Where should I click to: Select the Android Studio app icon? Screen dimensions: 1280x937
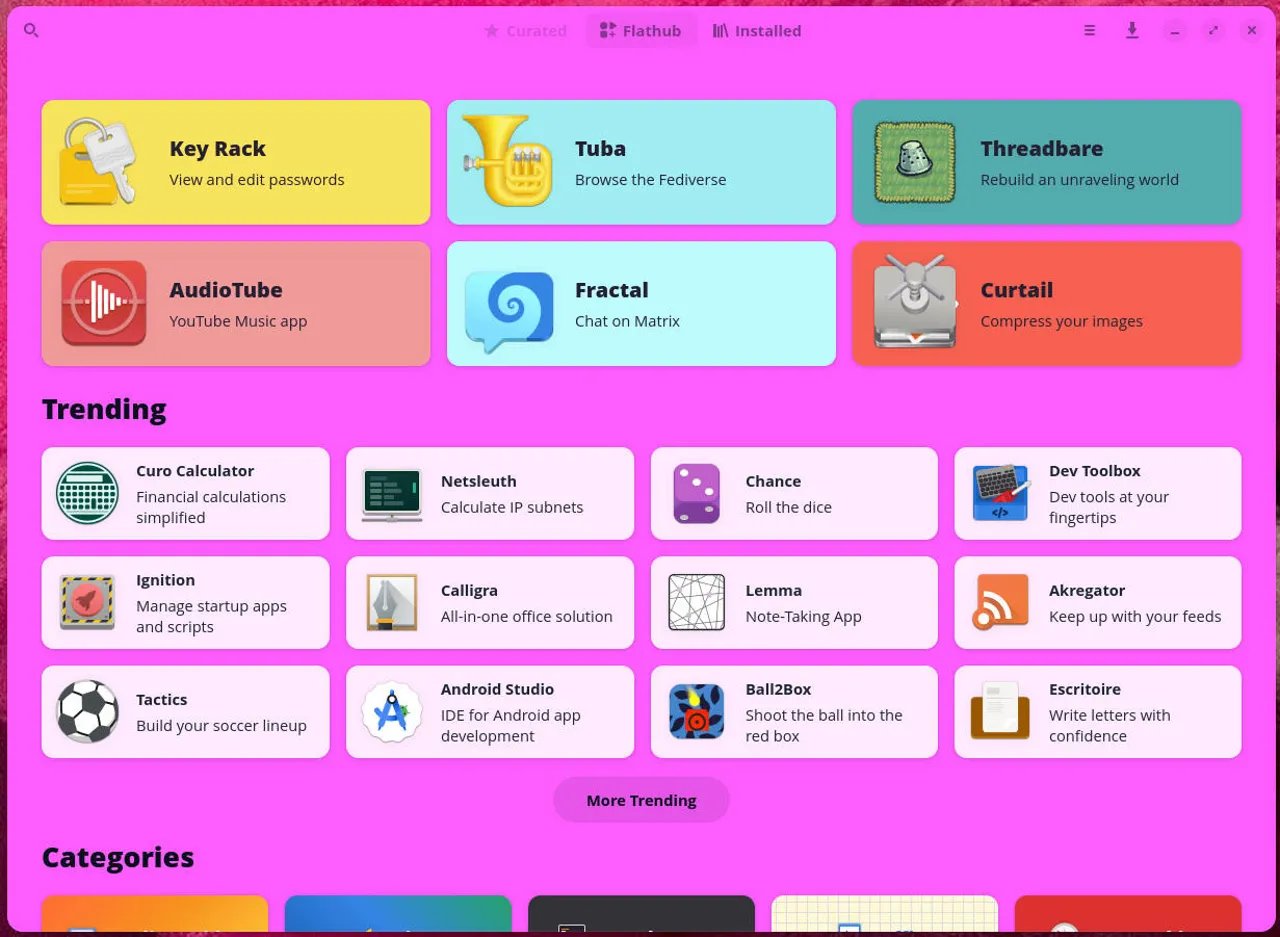coord(392,711)
